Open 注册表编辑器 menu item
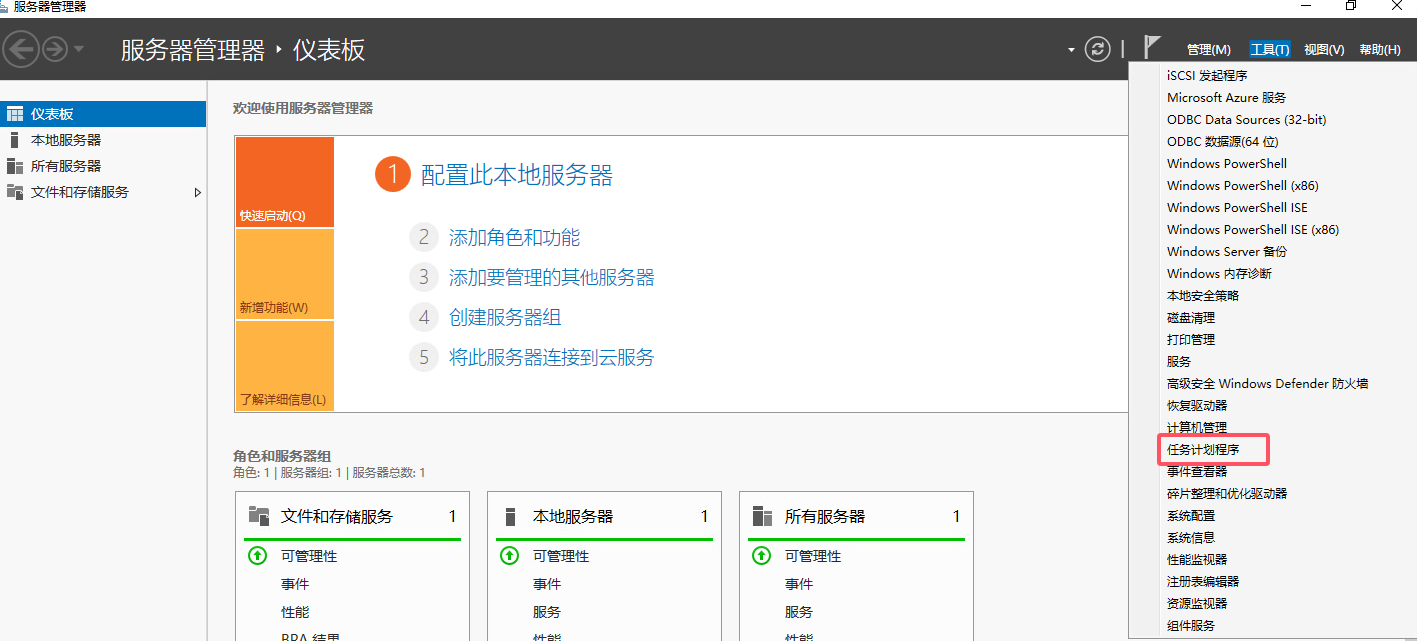The height and width of the screenshot is (641, 1417). pyautogui.click(x=1203, y=581)
